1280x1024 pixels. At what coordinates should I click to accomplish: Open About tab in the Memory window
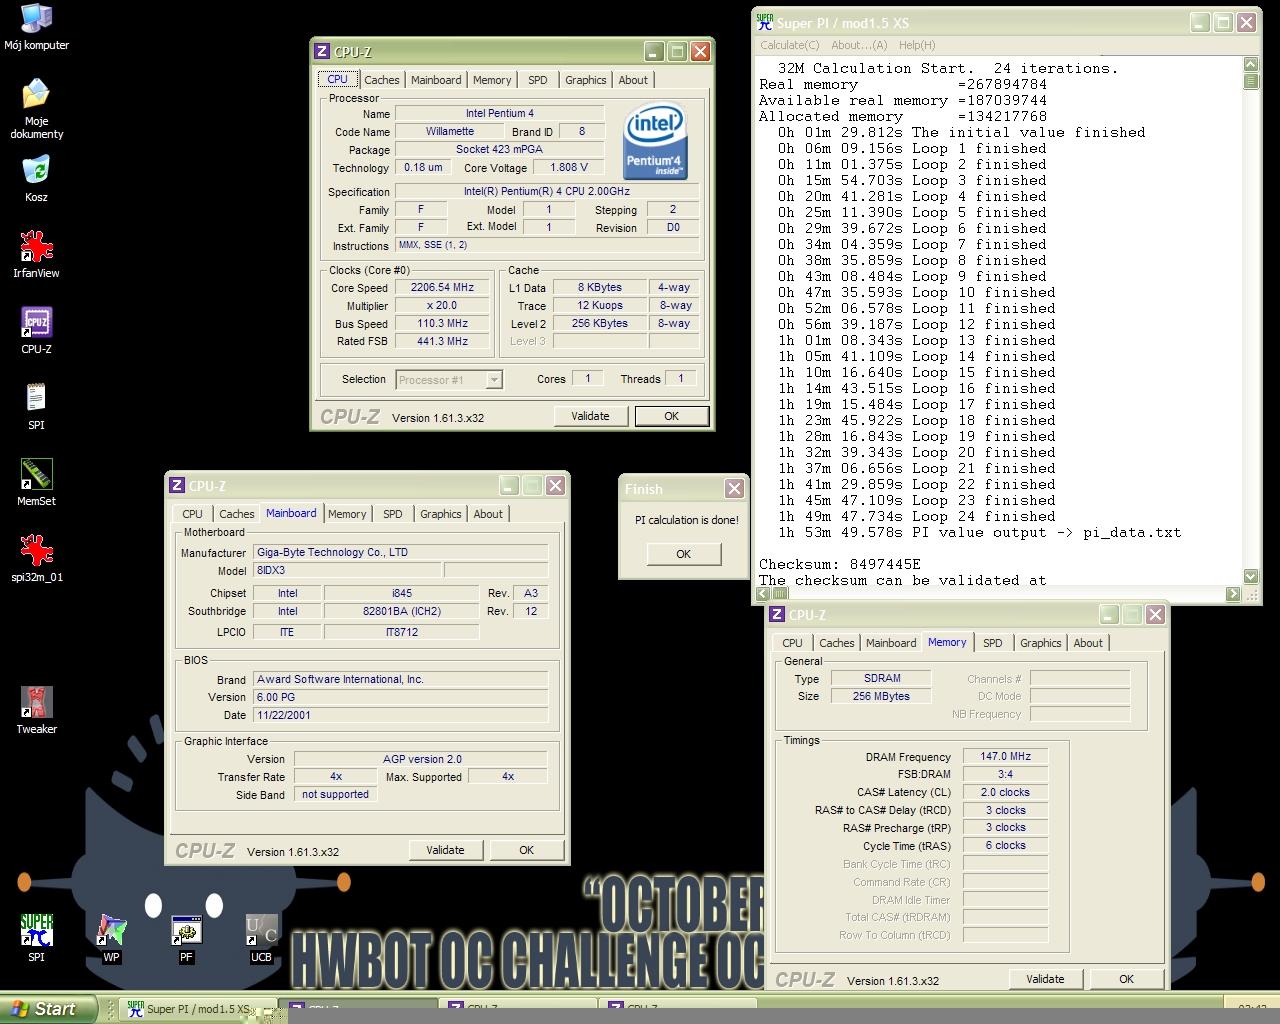tap(1088, 643)
